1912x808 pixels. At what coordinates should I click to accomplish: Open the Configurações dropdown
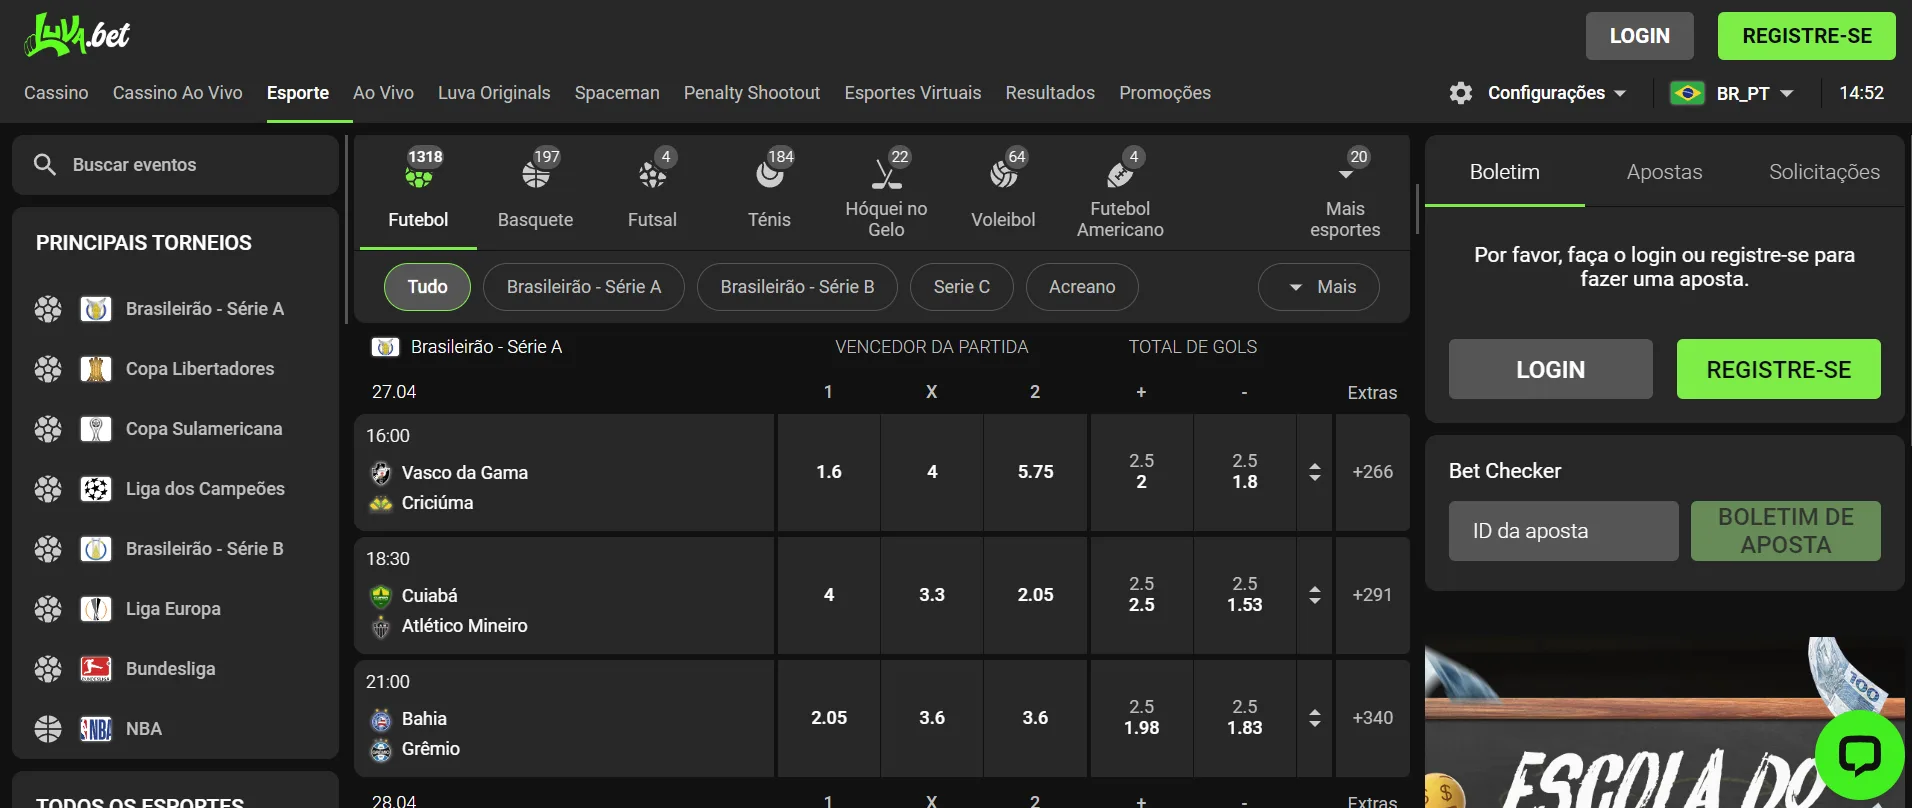point(1538,93)
